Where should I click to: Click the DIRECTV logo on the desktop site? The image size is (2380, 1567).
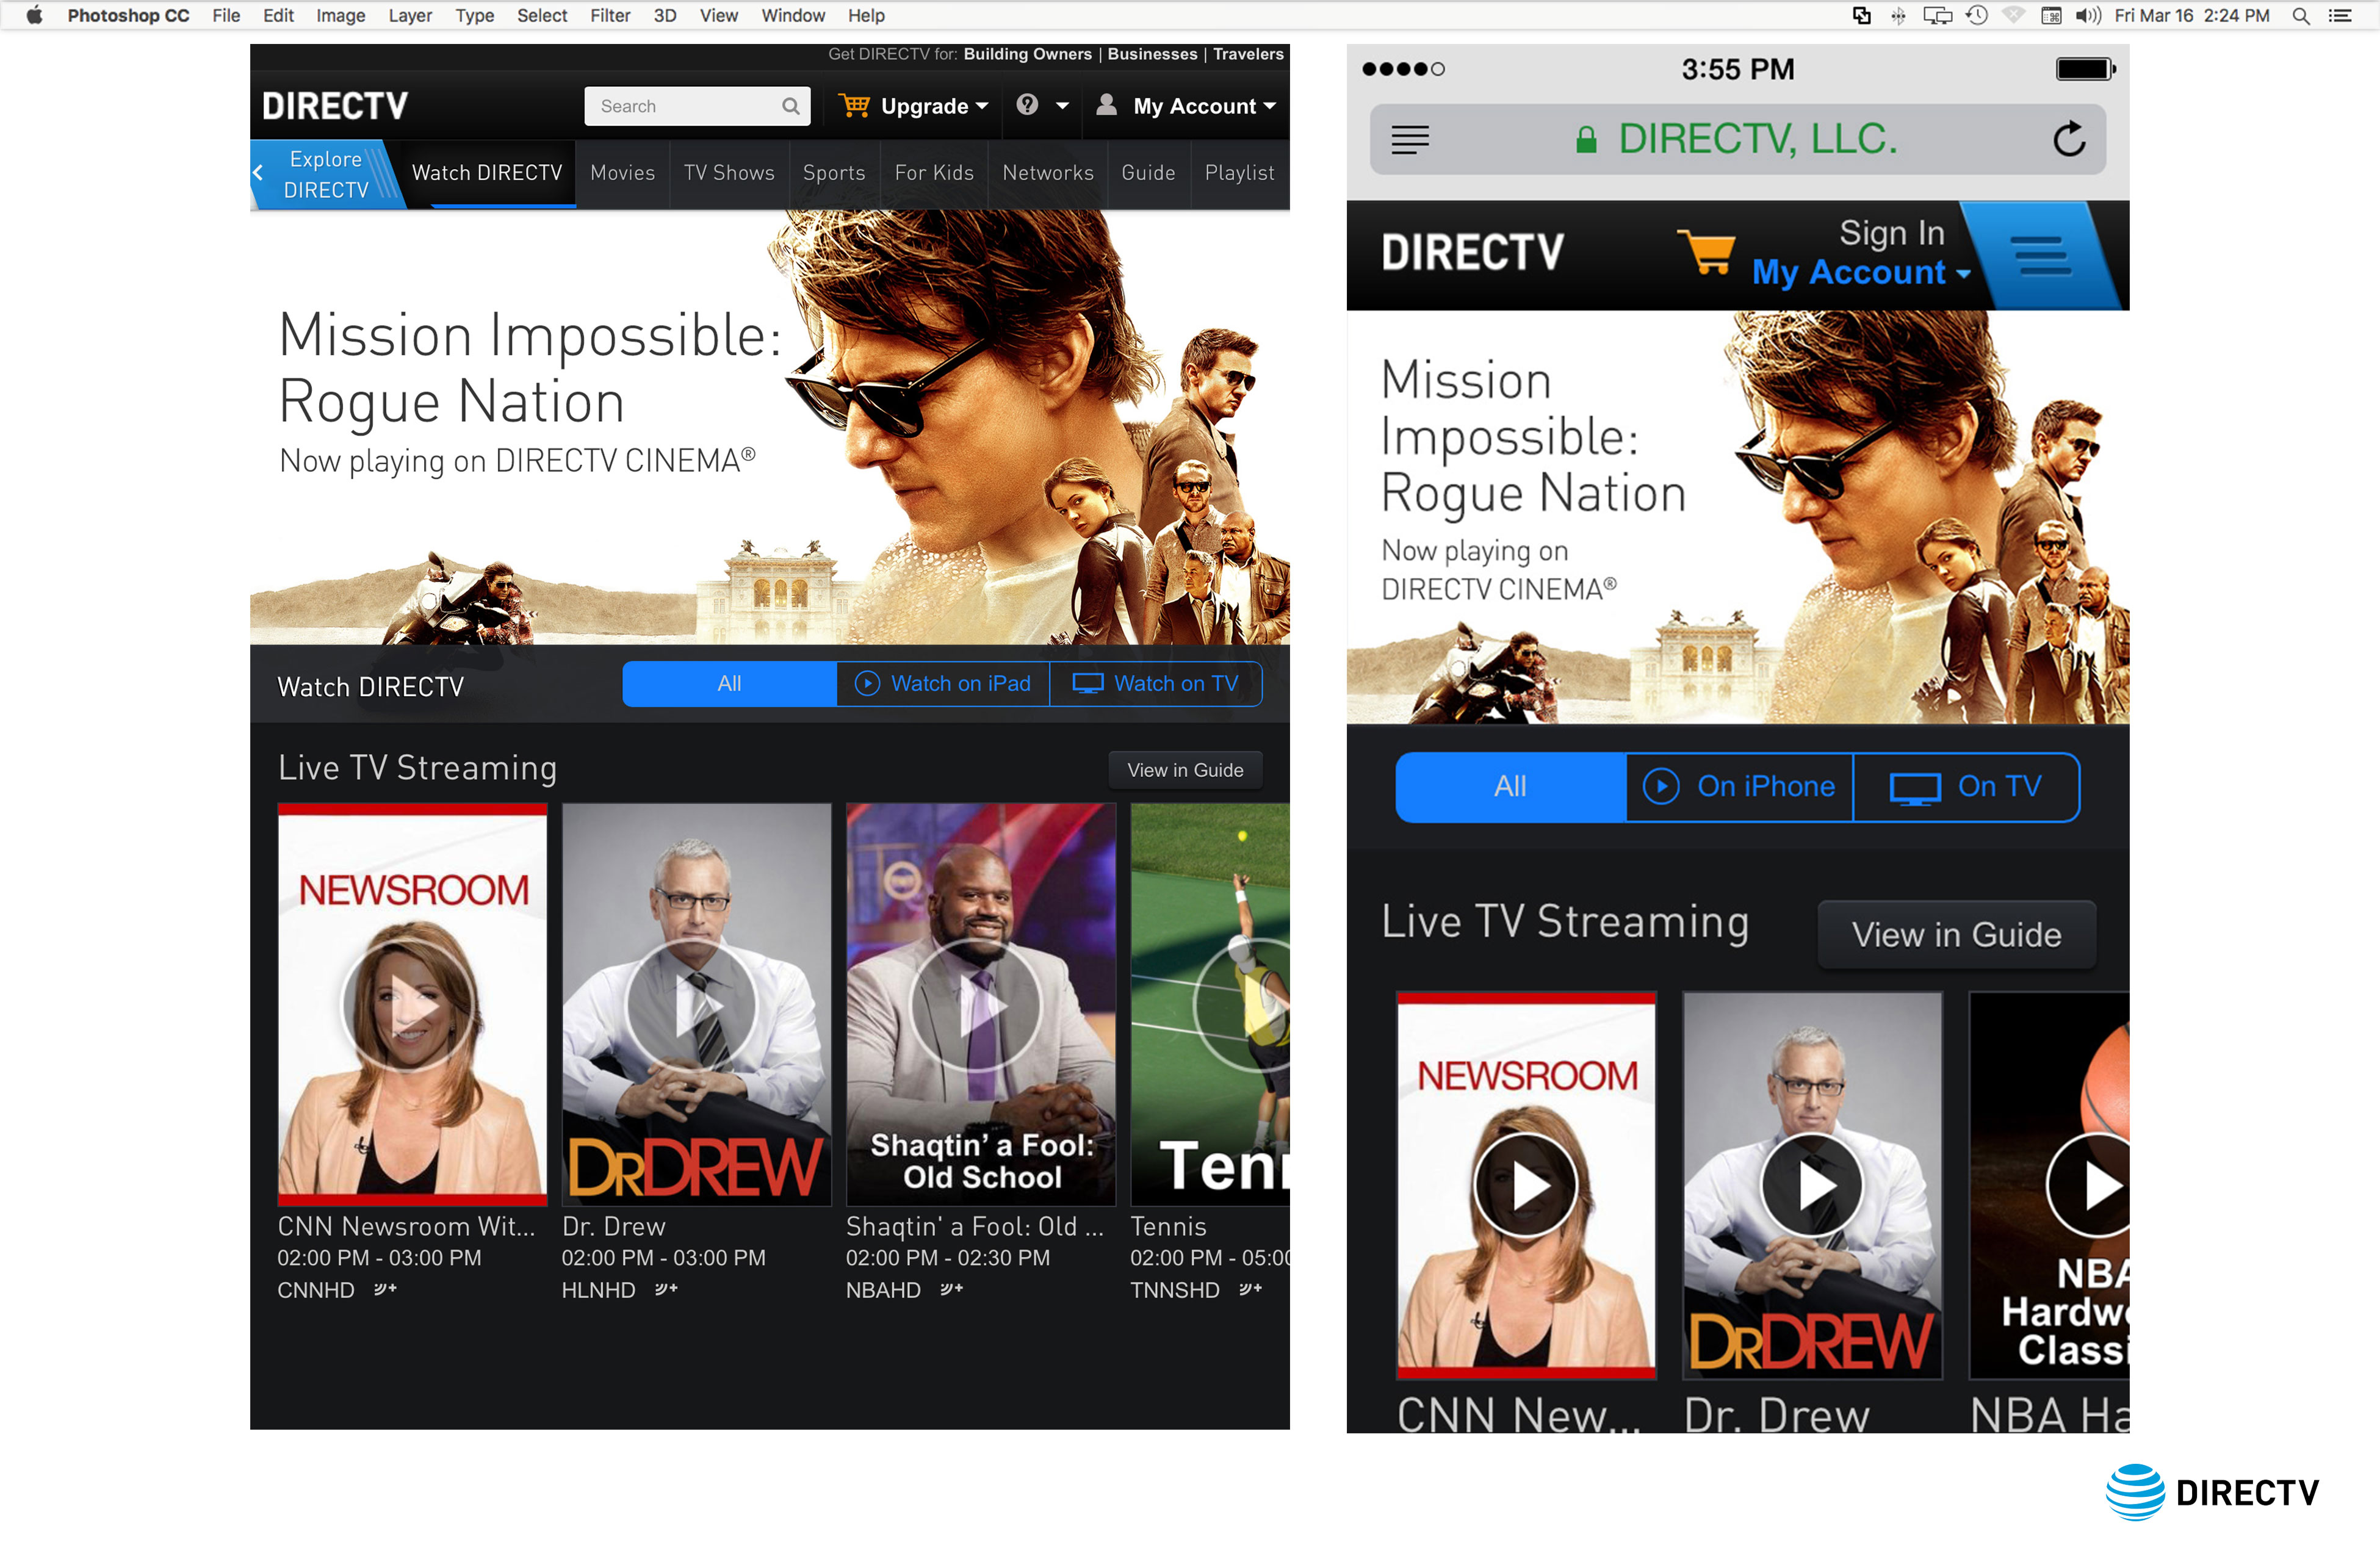pyautogui.click(x=335, y=105)
